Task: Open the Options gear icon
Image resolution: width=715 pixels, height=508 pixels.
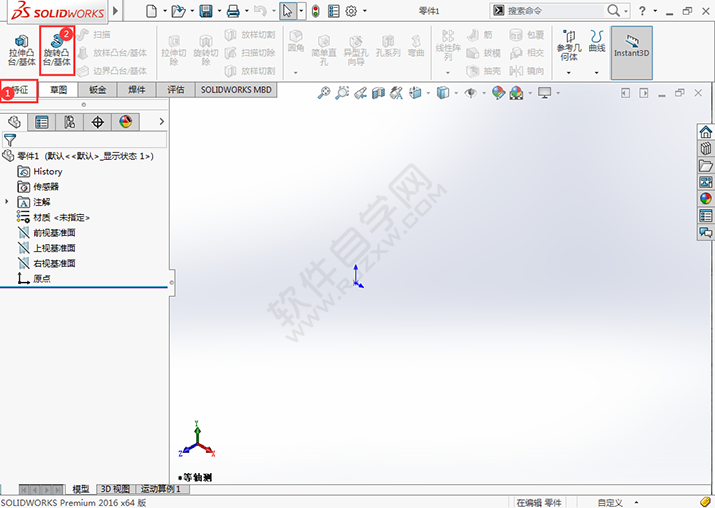Action: 351,10
